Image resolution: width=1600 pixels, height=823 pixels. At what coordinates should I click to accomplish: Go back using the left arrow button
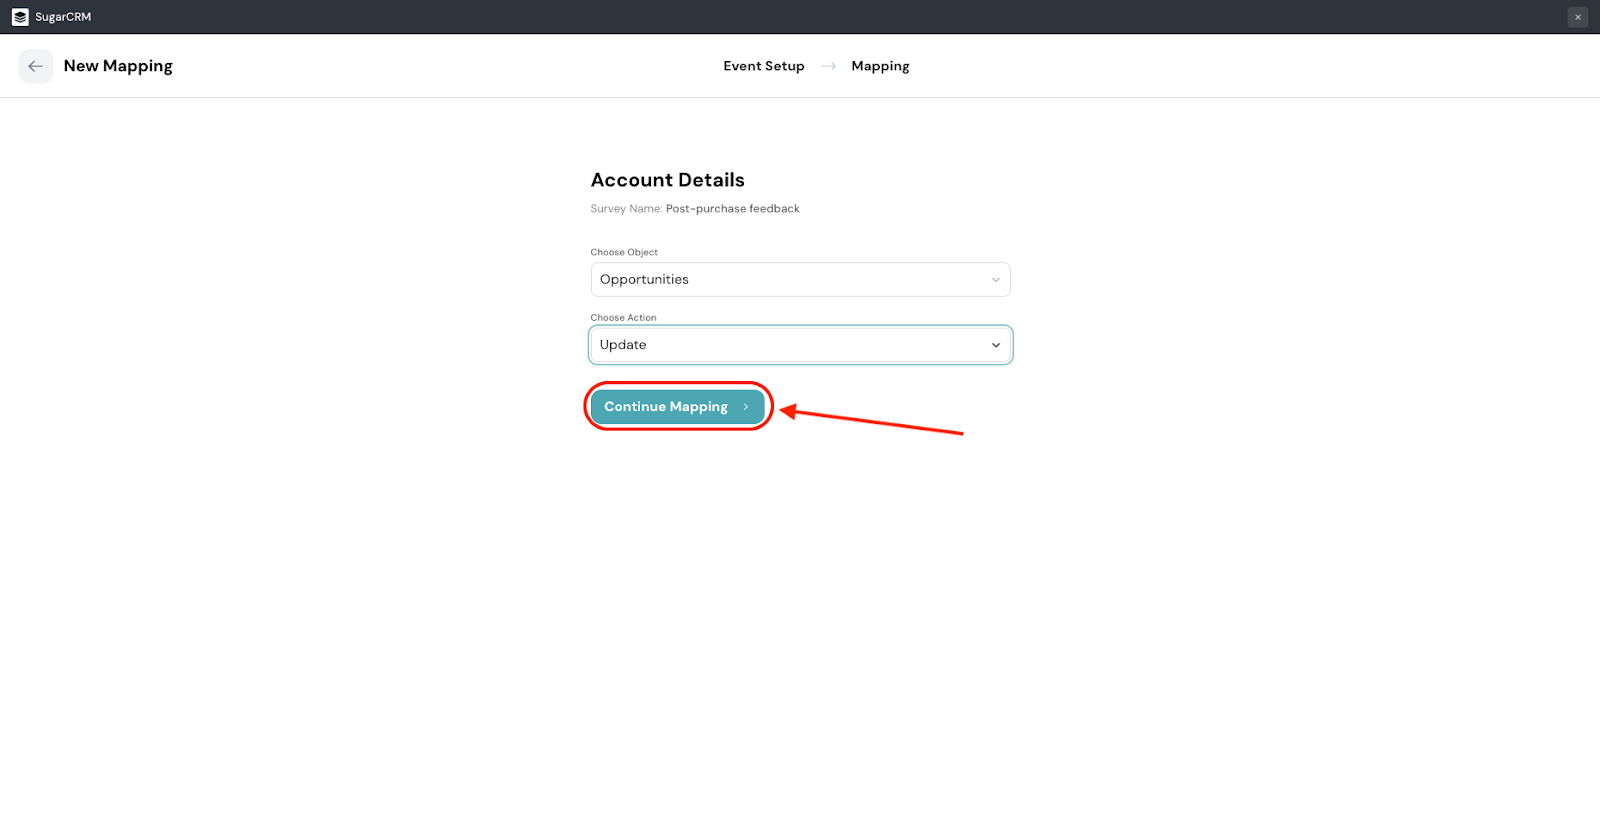(x=36, y=66)
